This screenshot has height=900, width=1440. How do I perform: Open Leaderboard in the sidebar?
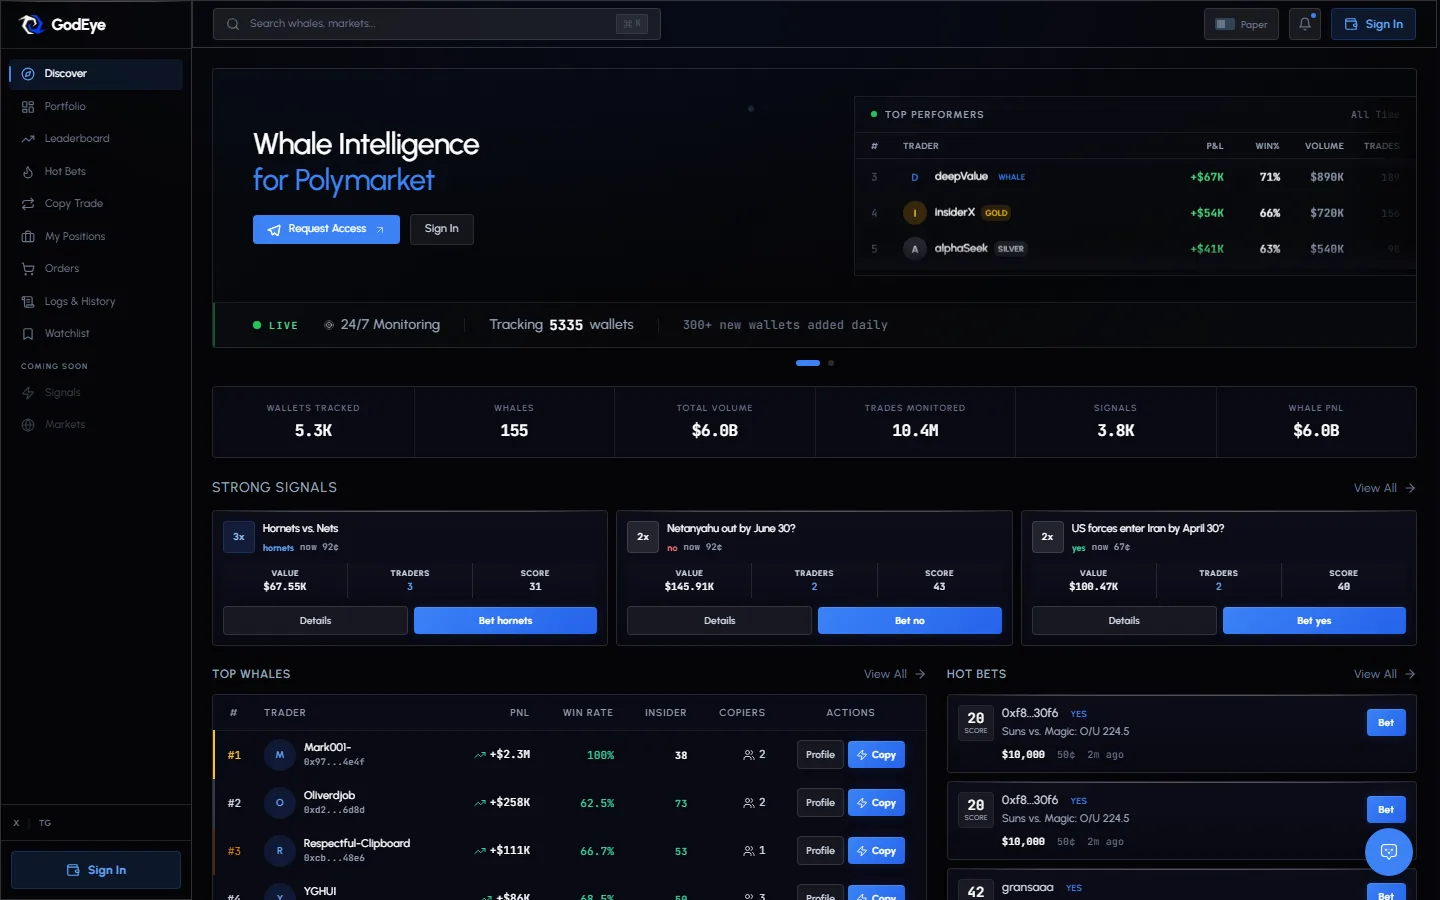coord(77,139)
